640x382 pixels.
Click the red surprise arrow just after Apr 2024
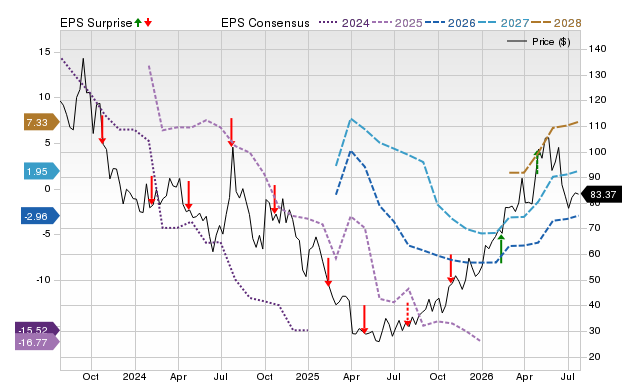coord(189,195)
